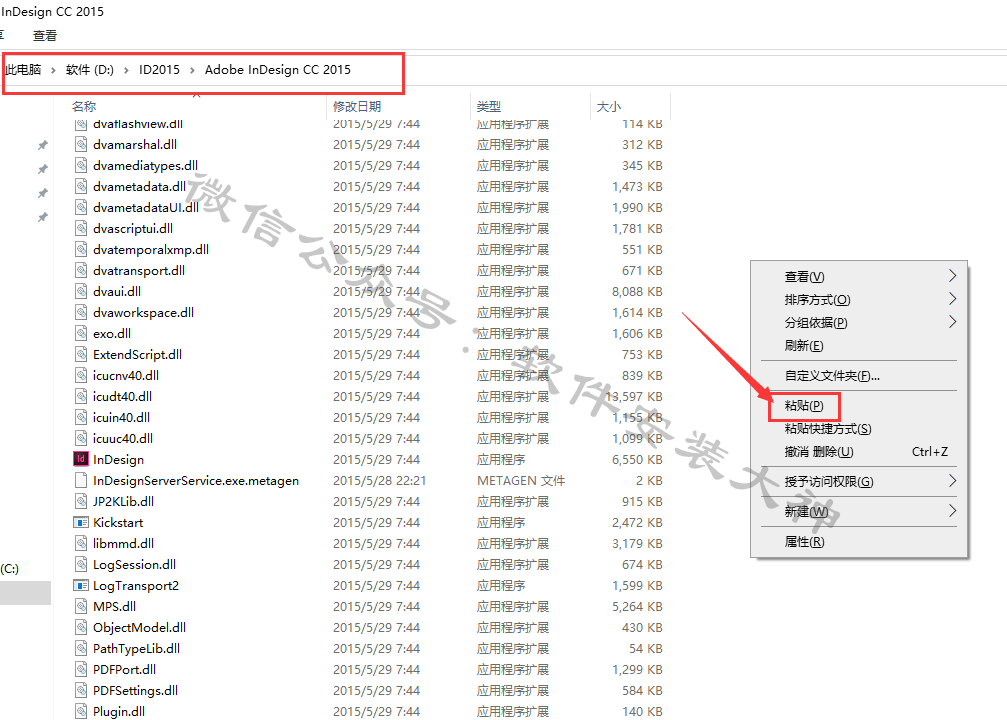Select the icuuc40.dll file name
Screen dimensions: 1007x720
point(123,439)
